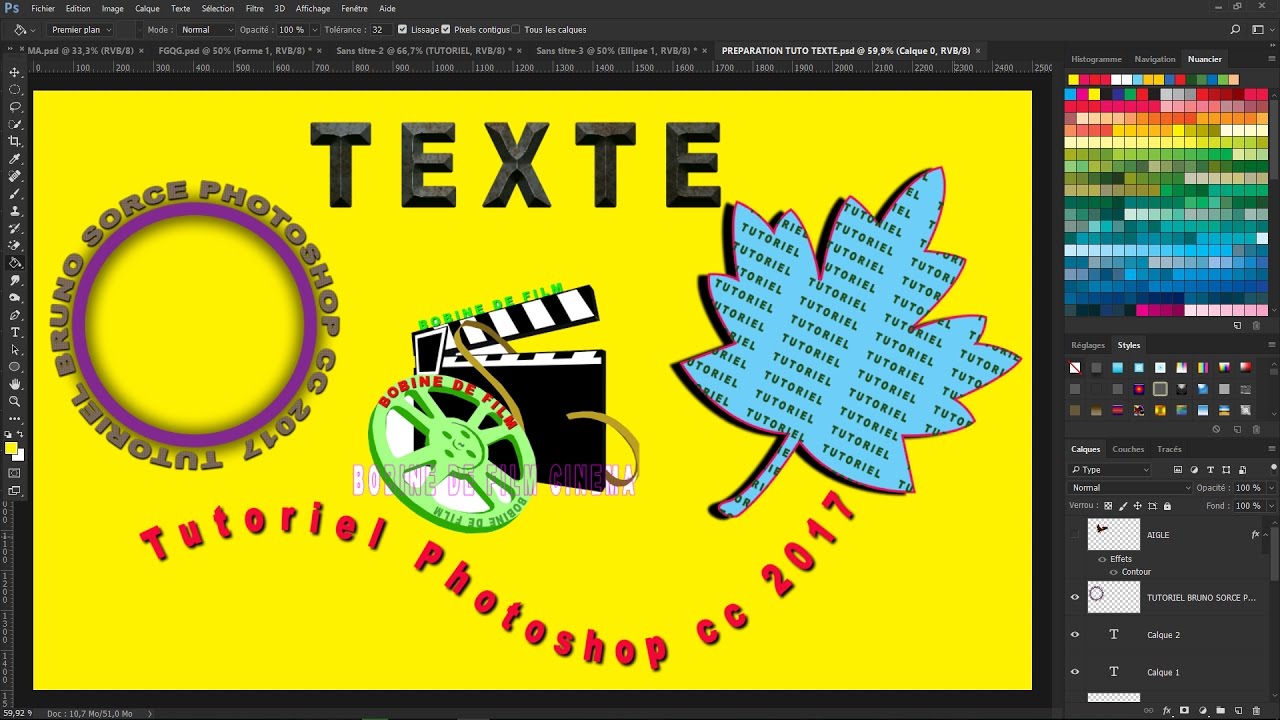Toggle Effets visibility on AIGLE layer

click(x=1102, y=559)
